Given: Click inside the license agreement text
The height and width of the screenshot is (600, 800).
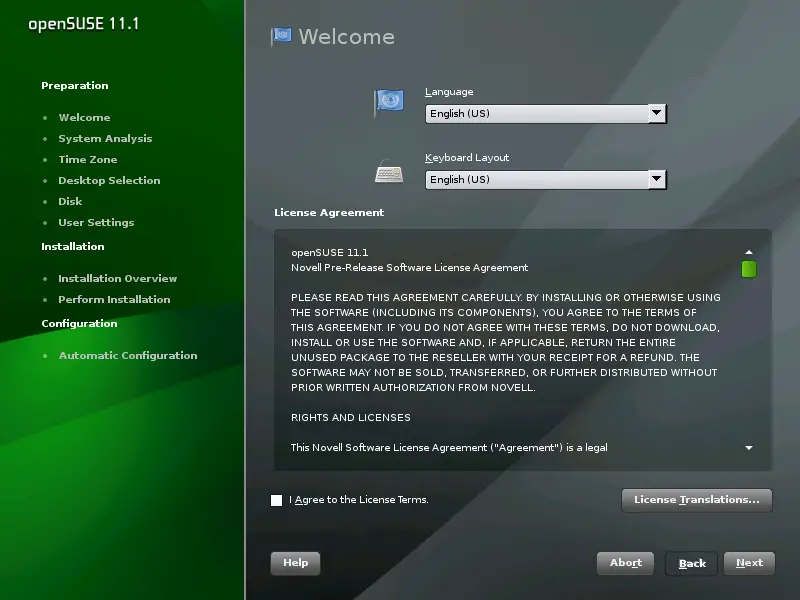Looking at the screenshot, I should 505,340.
